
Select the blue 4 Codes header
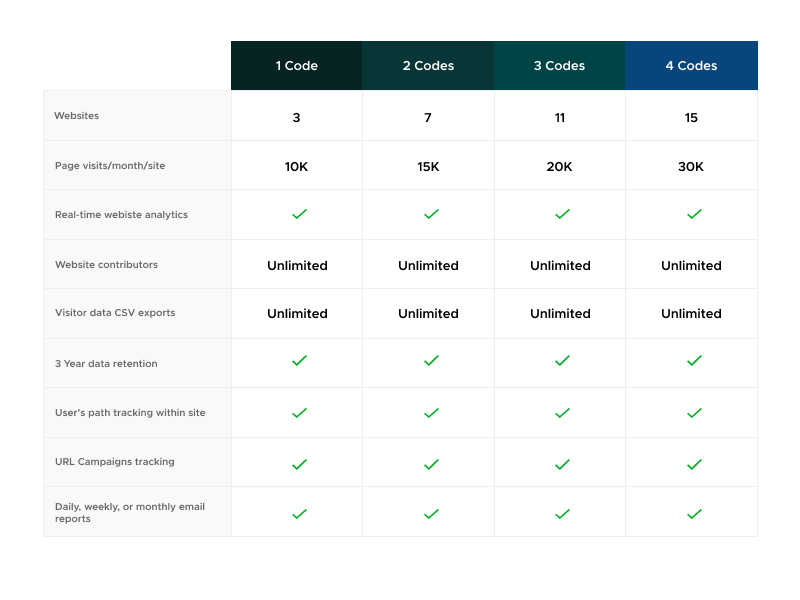tap(691, 66)
